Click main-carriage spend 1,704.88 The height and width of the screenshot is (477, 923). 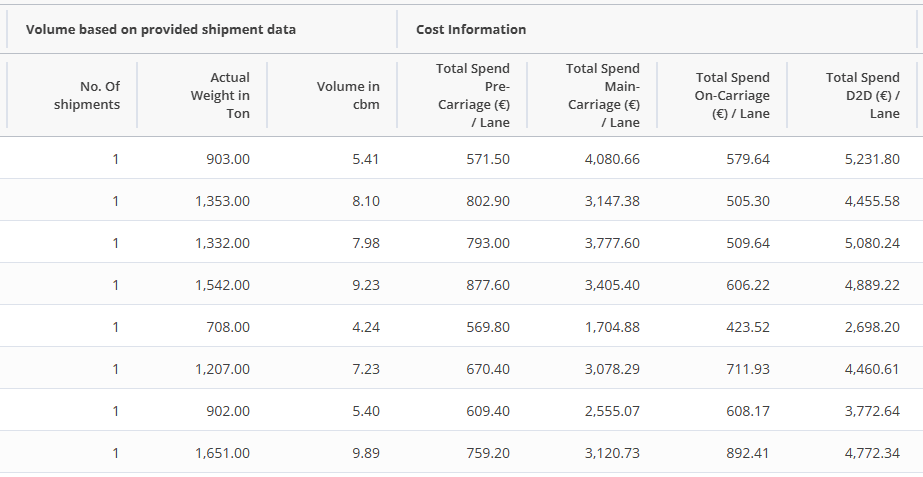pyautogui.click(x=612, y=327)
